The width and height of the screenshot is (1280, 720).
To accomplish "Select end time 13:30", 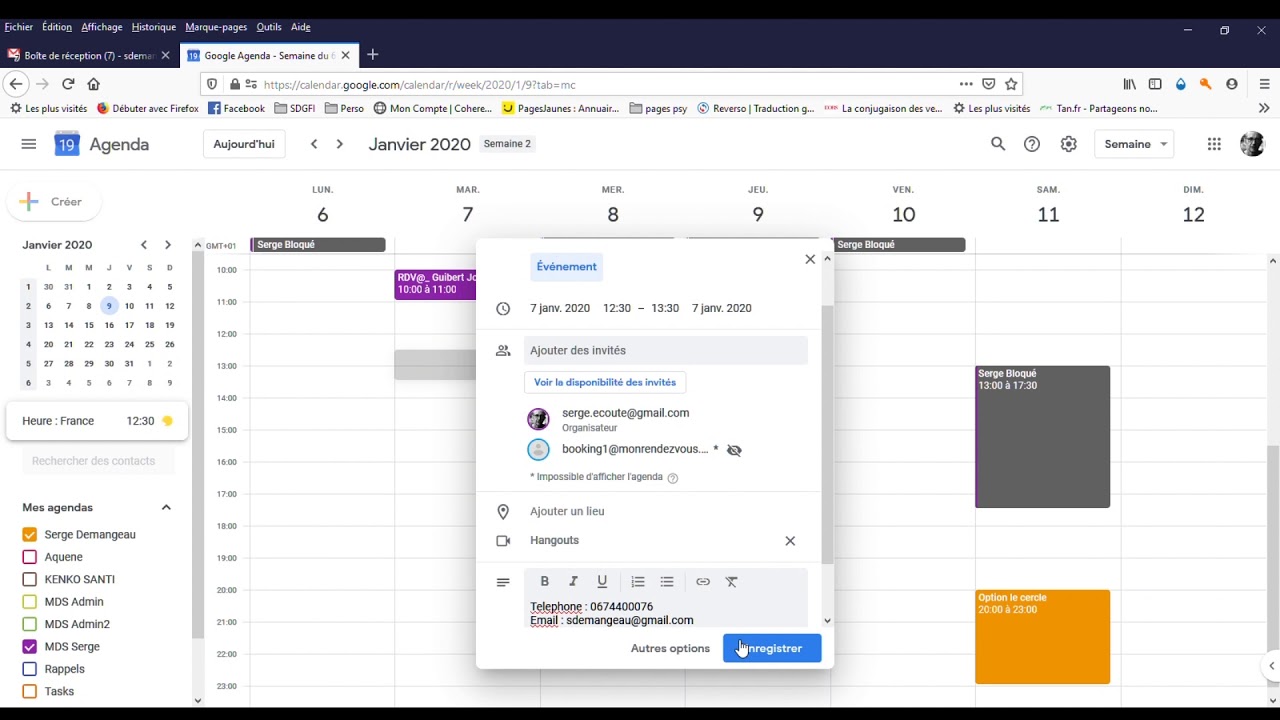I will tap(665, 308).
